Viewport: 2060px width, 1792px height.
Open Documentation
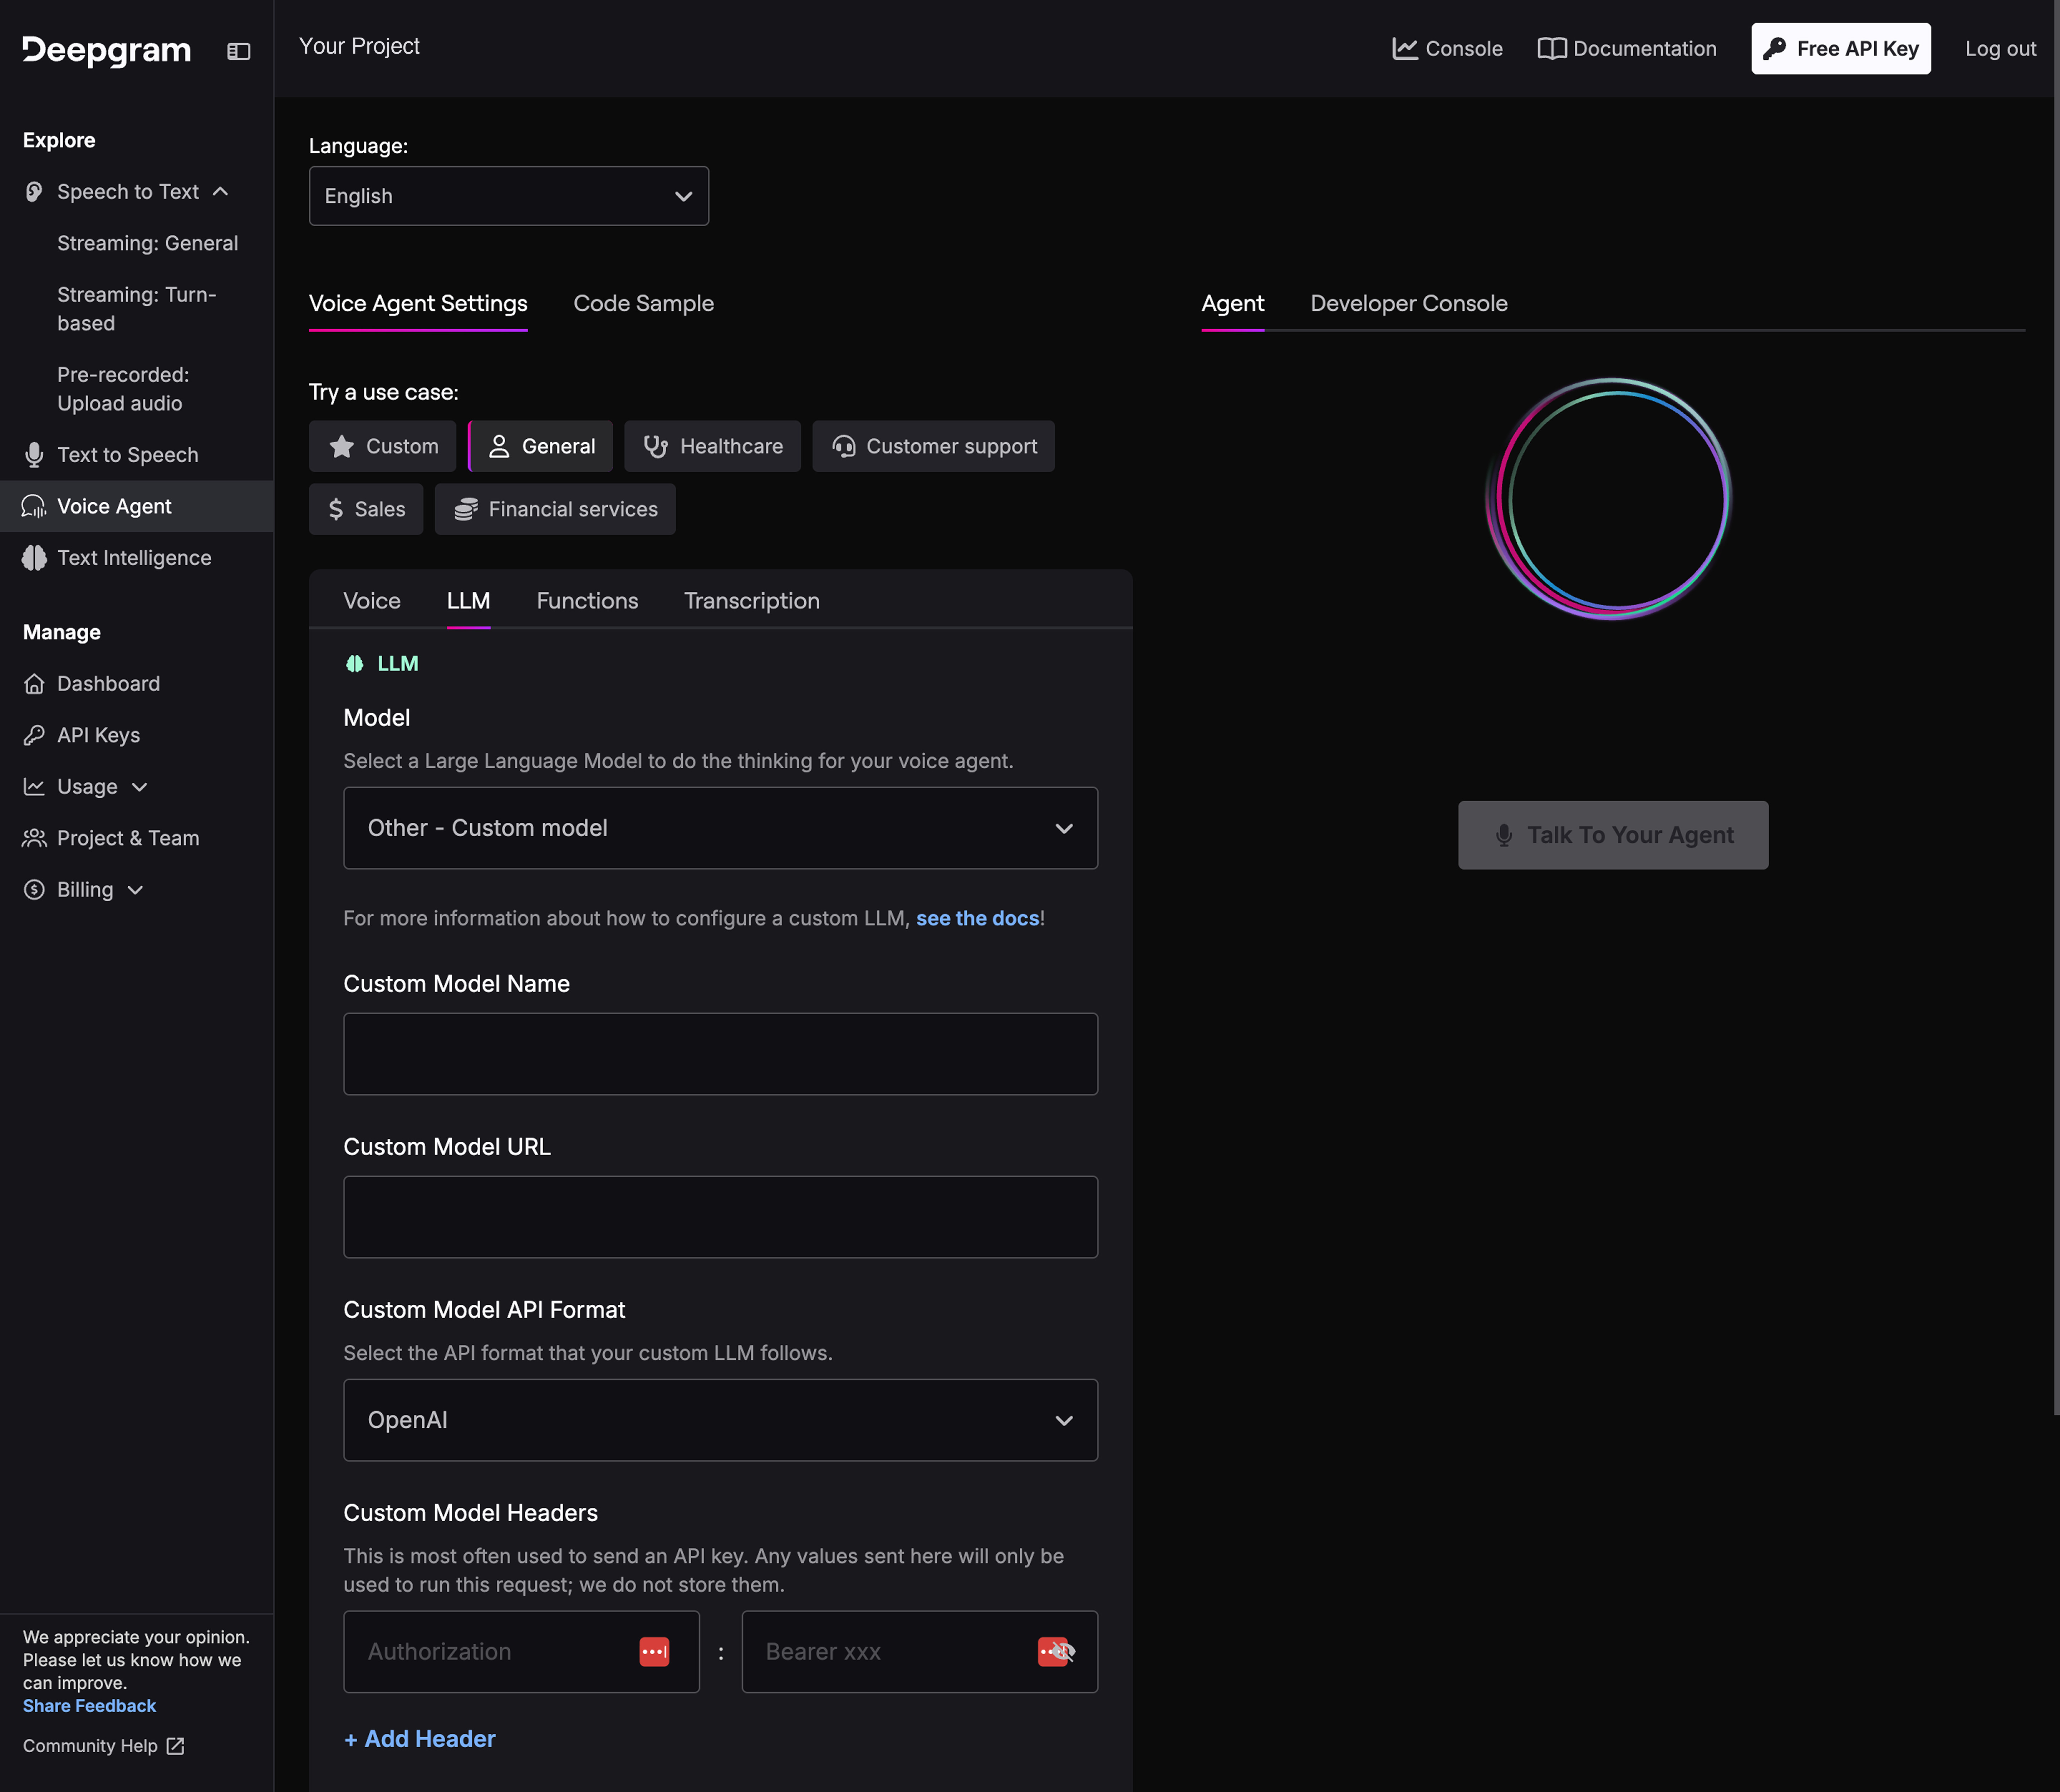(1627, 49)
